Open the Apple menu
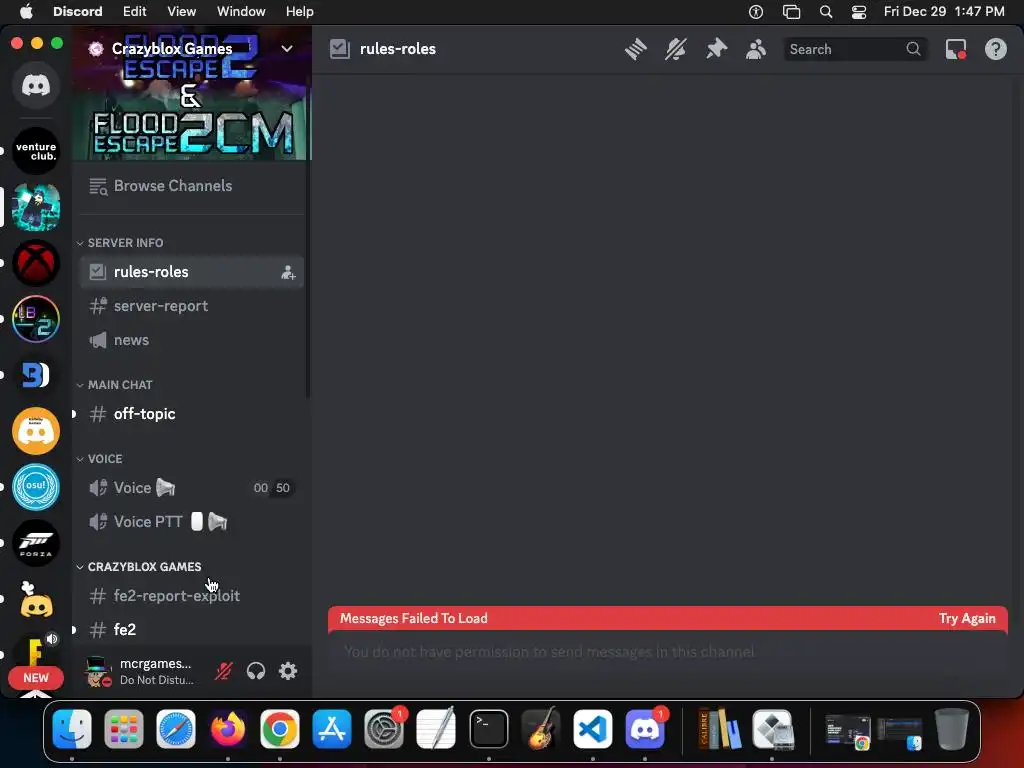 click(x=26, y=11)
